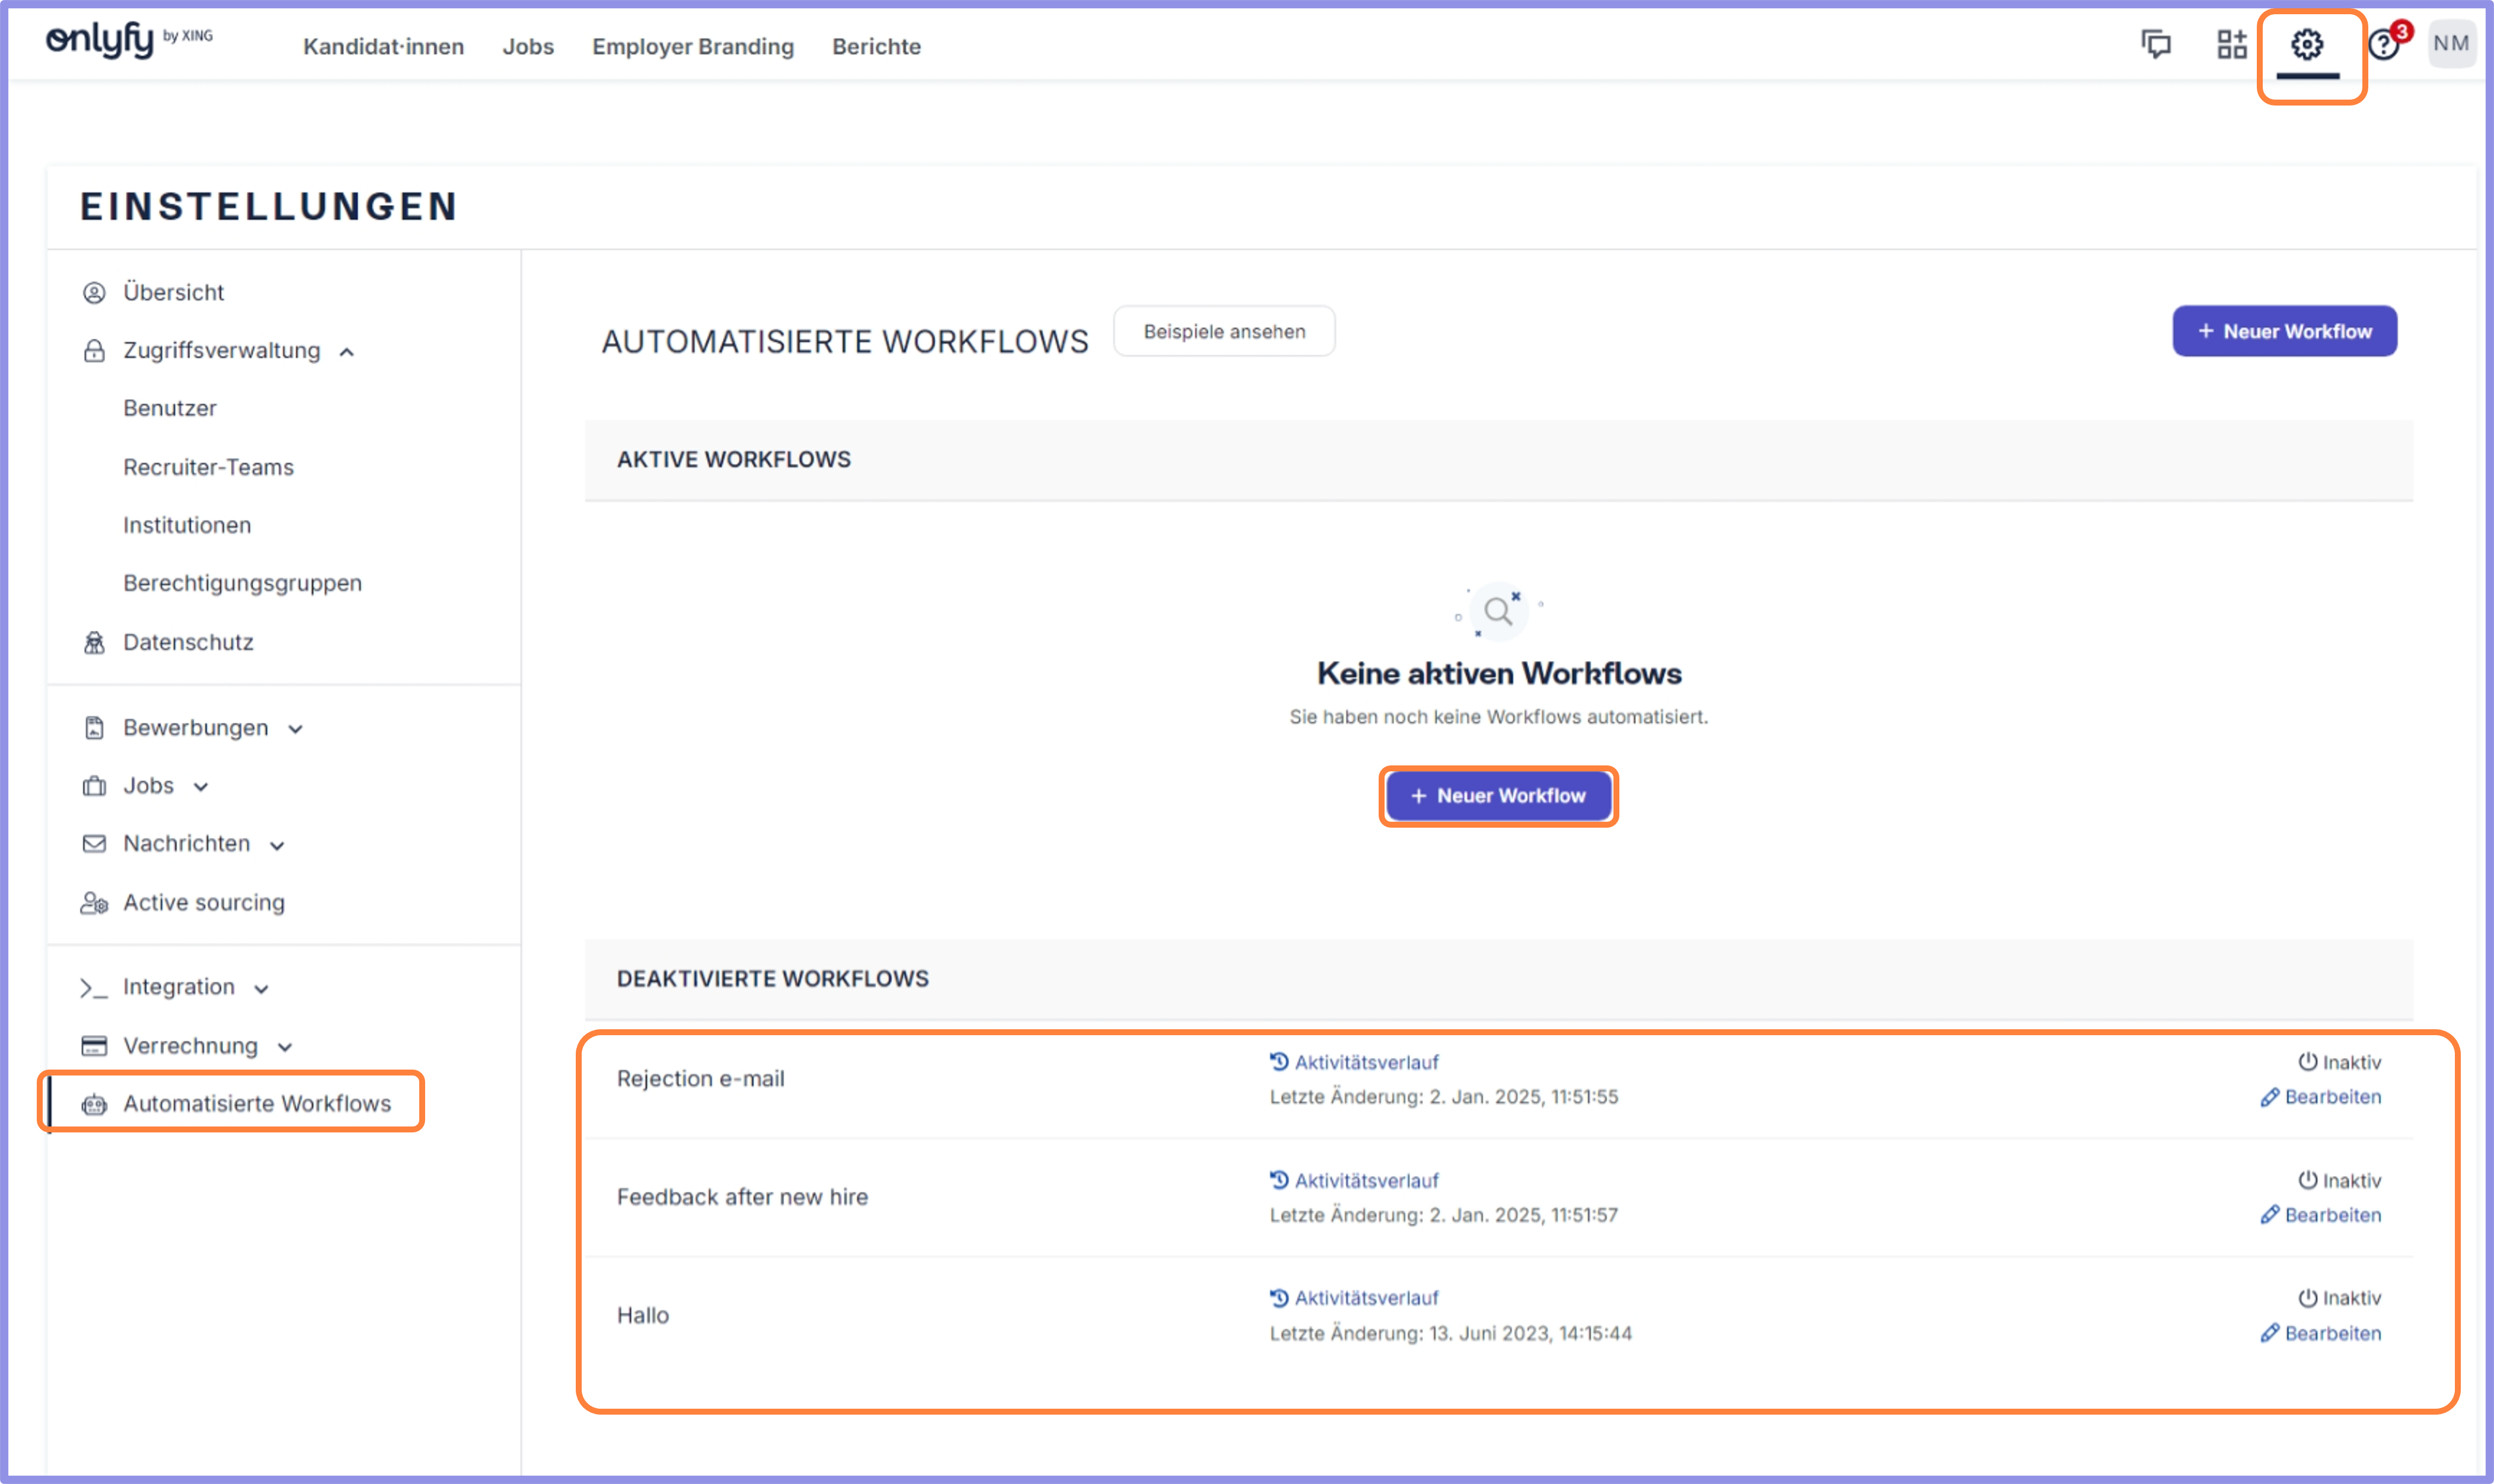Viewport: 2494px width, 1484px height.
Task: Collapse the Zugriffsverwaltung section
Action: click(347, 351)
